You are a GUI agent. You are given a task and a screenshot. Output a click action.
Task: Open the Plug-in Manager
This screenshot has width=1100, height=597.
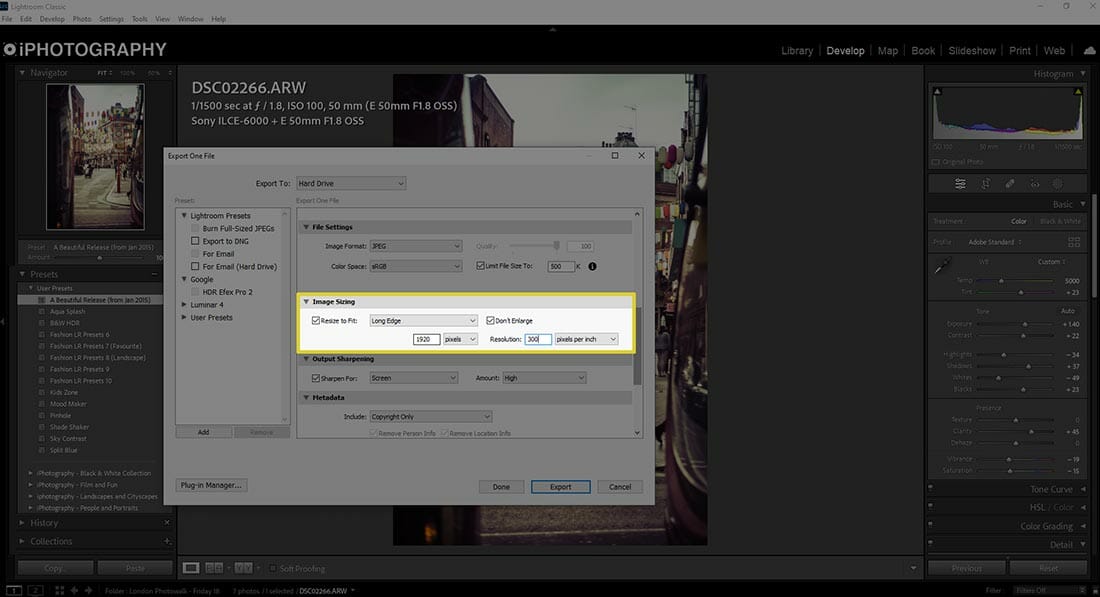[211, 485]
